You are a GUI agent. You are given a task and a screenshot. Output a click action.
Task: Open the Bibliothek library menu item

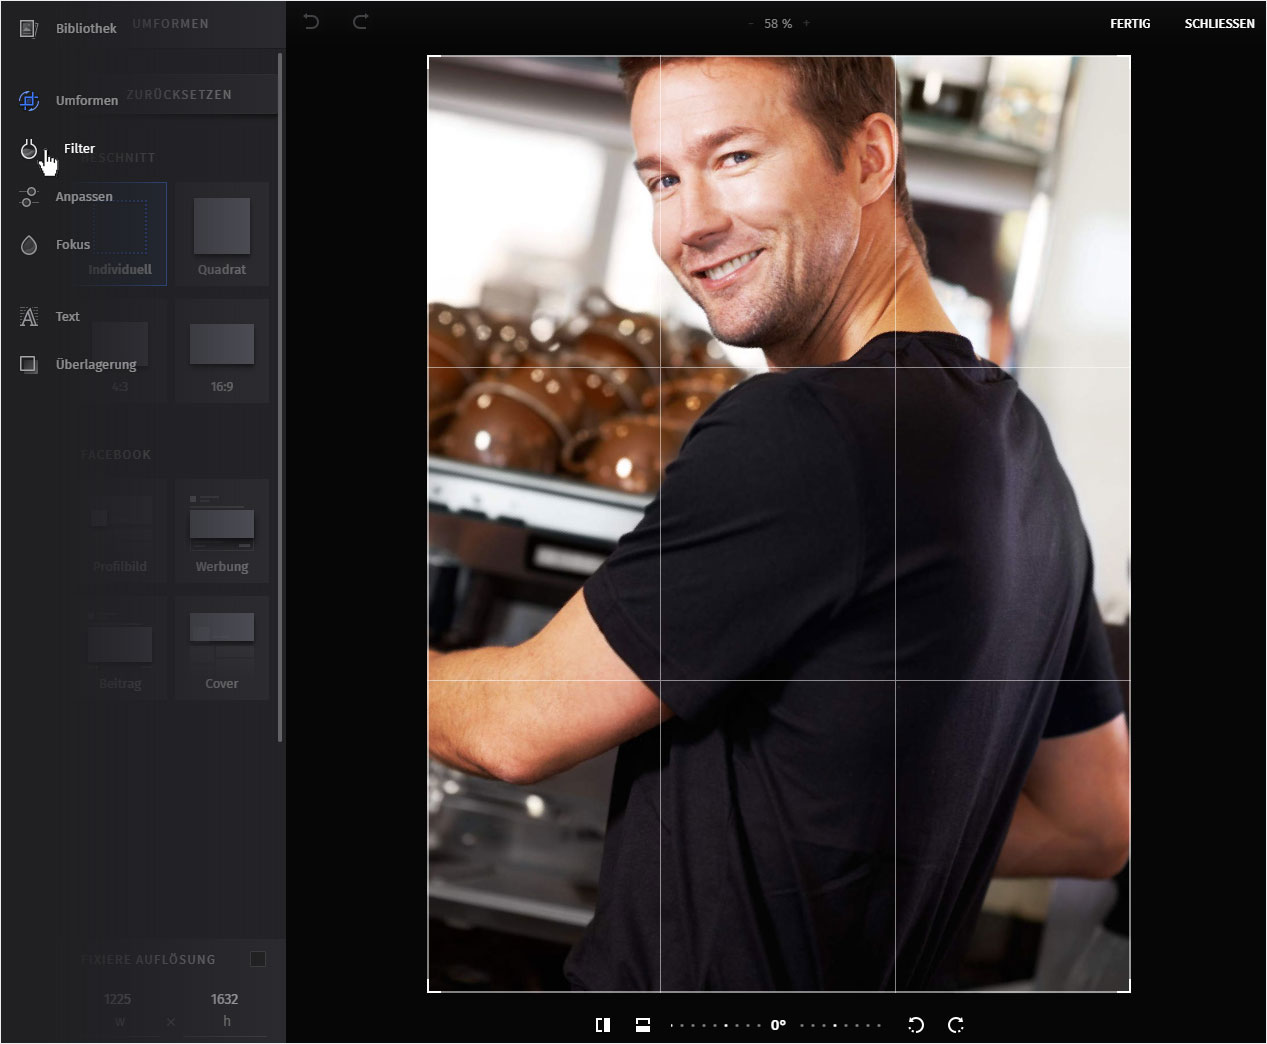click(x=68, y=28)
